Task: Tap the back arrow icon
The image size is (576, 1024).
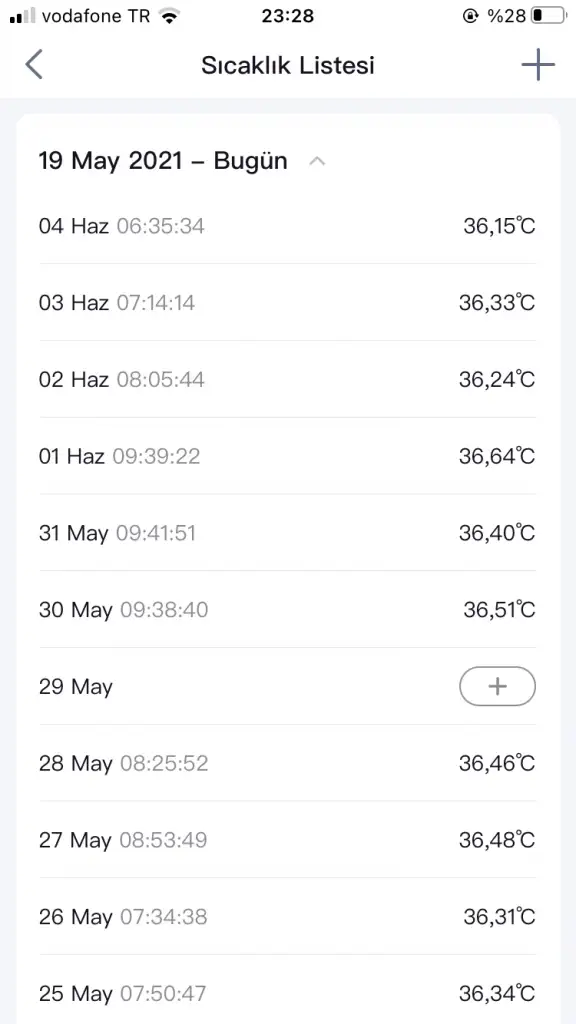Action: coord(34,65)
